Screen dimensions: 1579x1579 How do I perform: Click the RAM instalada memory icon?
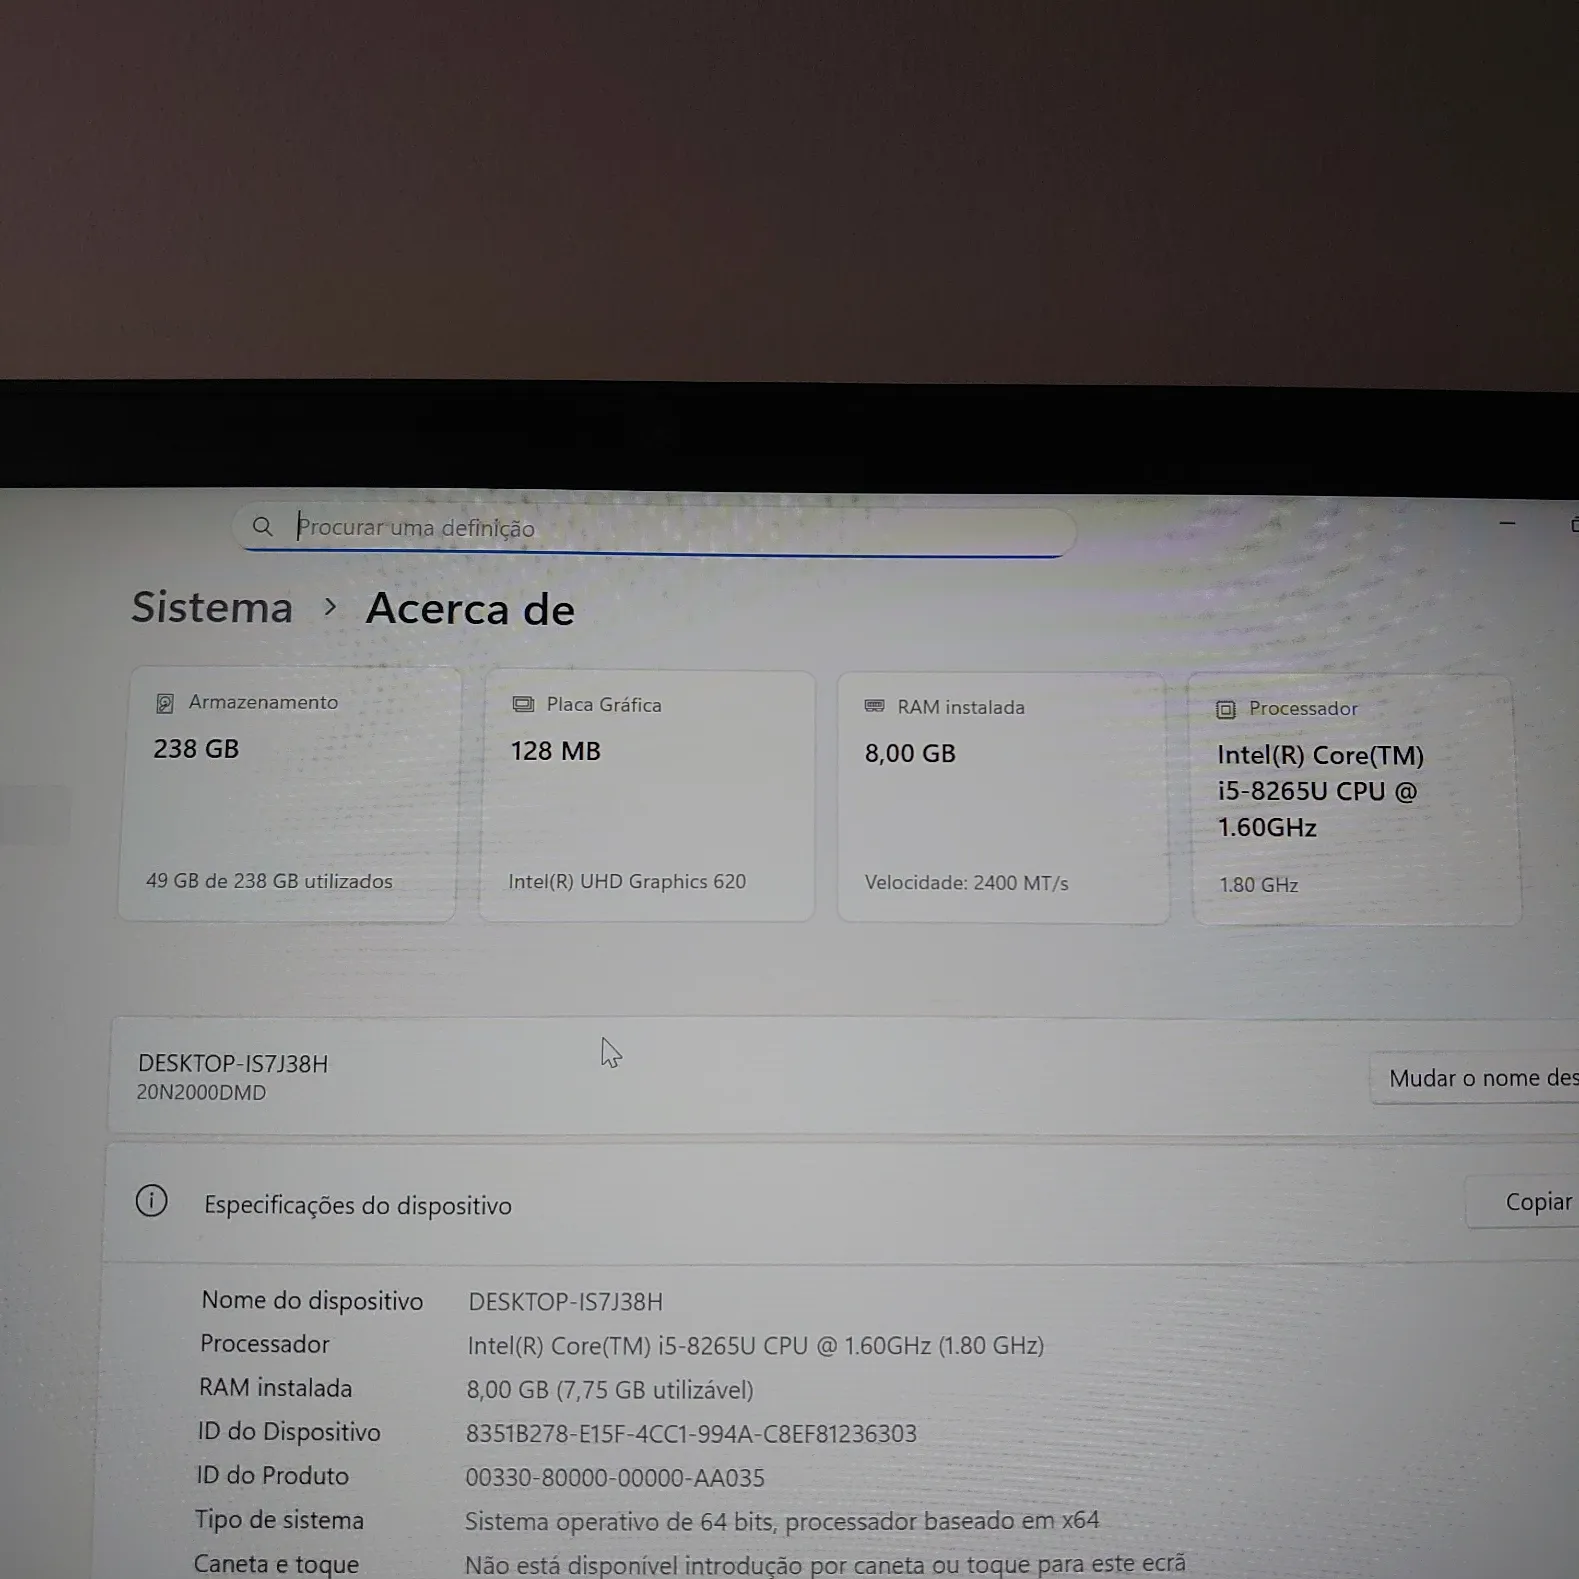[x=874, y=706]
